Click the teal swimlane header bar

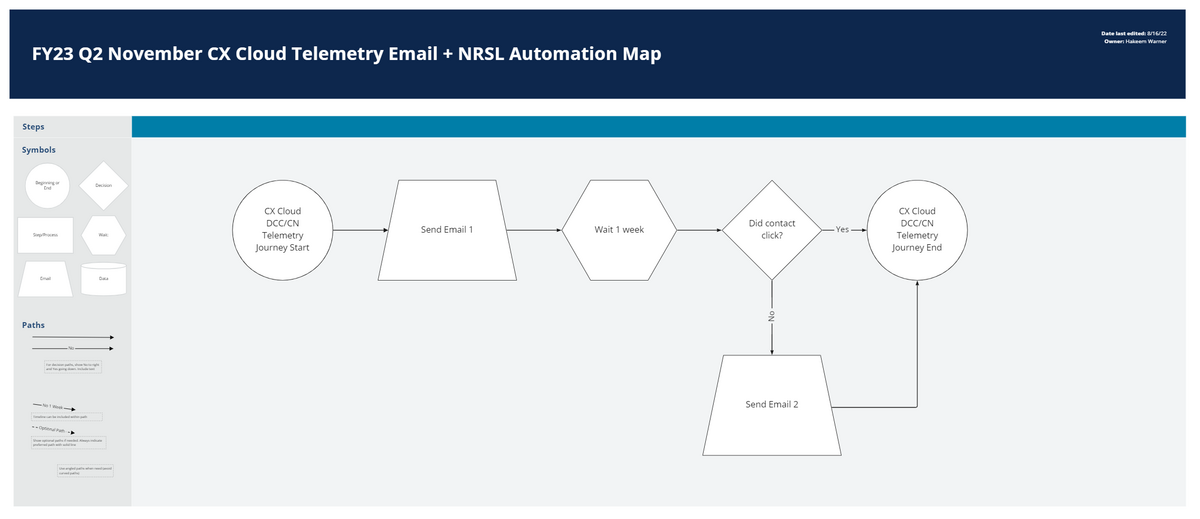(661, 127)
